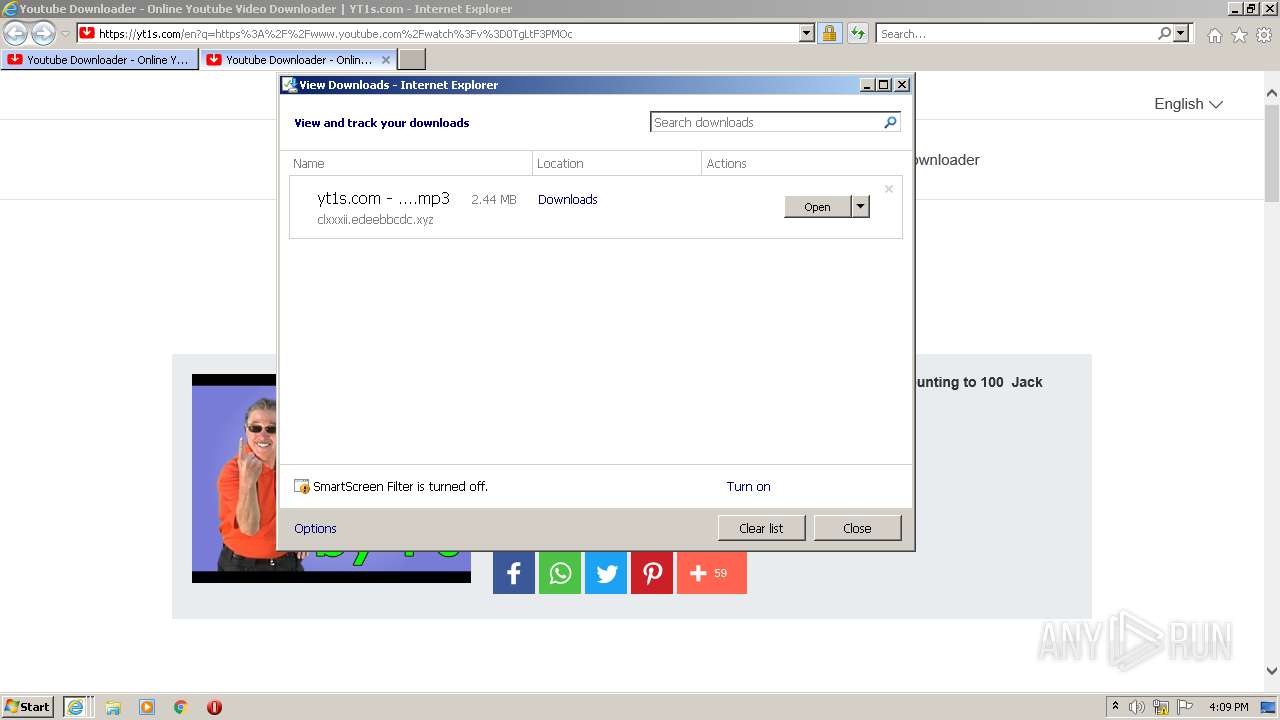Switch to first Youtube Downloader tab
The height and width of the screenshot is (720, 1280).
[x=99, y=60]
